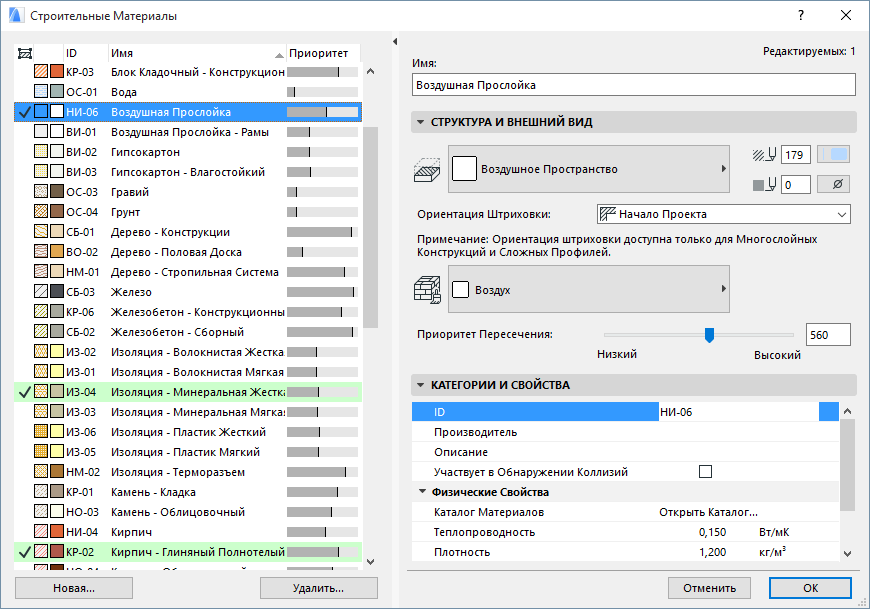Click the checkmark on КР-02 Кирпич row

point(24,552)
